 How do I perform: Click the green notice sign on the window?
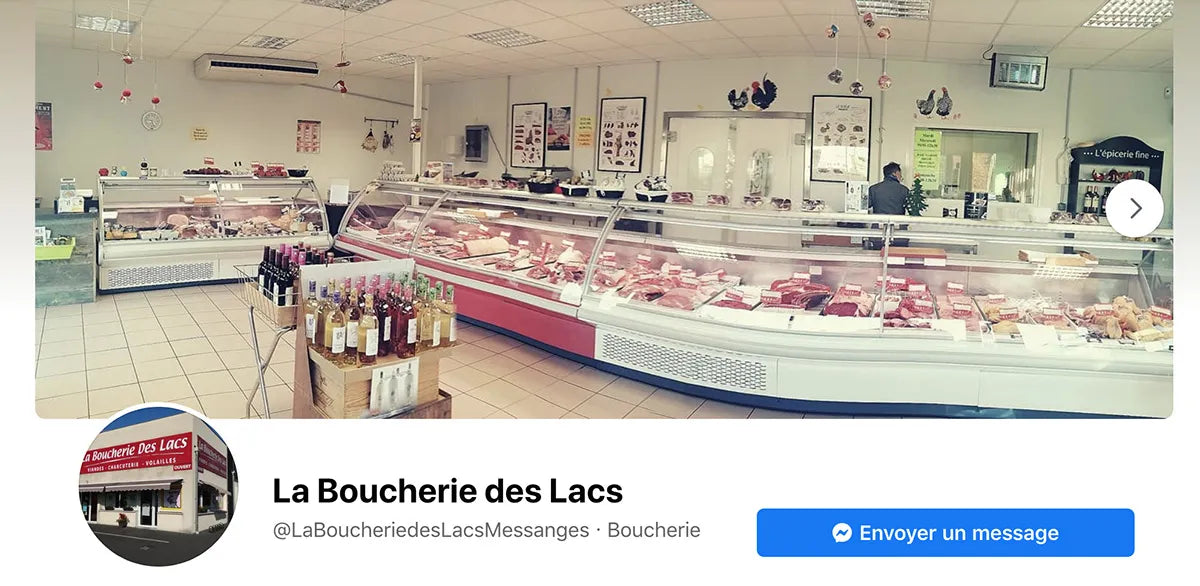point(927,157)
